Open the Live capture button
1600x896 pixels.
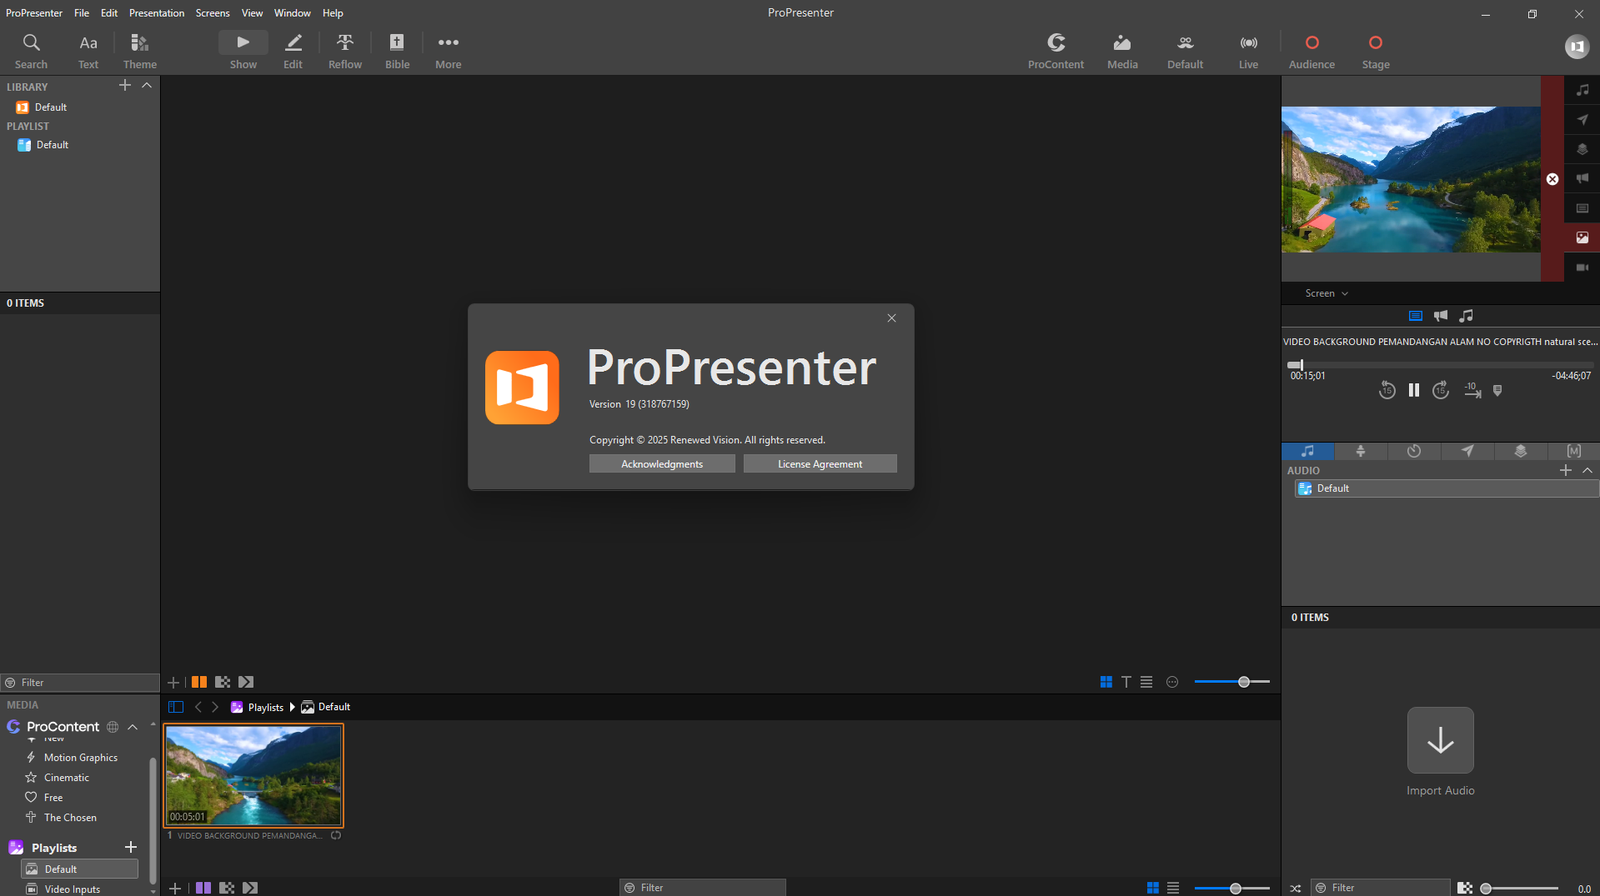point(1249,51)
